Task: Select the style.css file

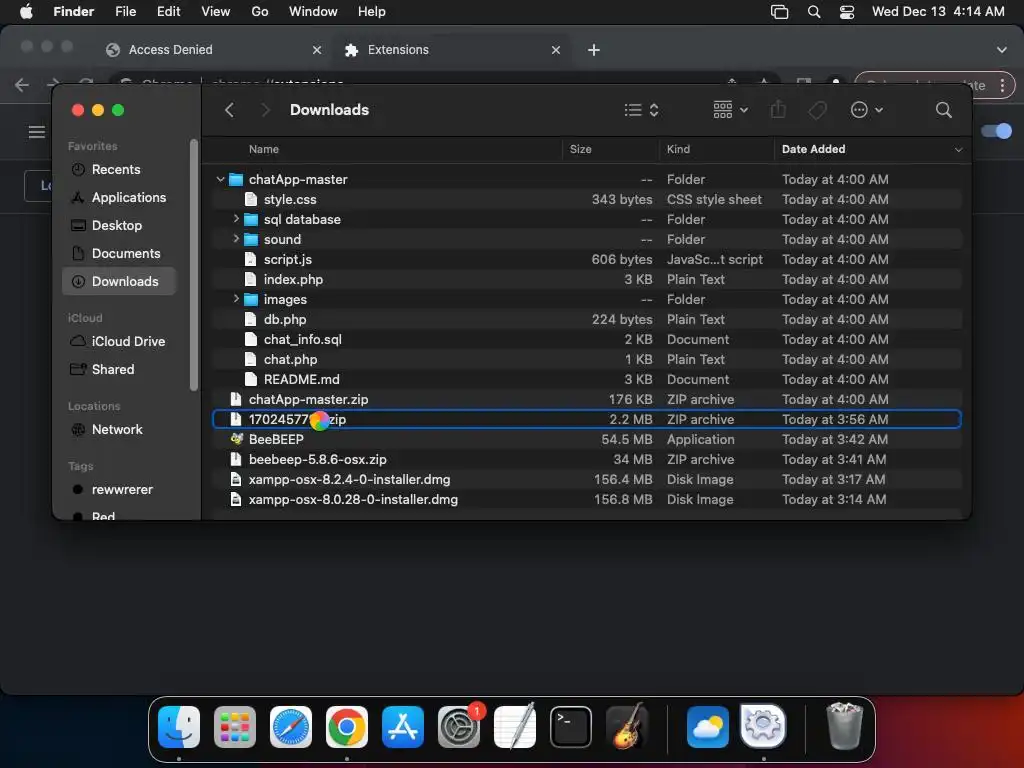Action: click(x=587, y=199)
